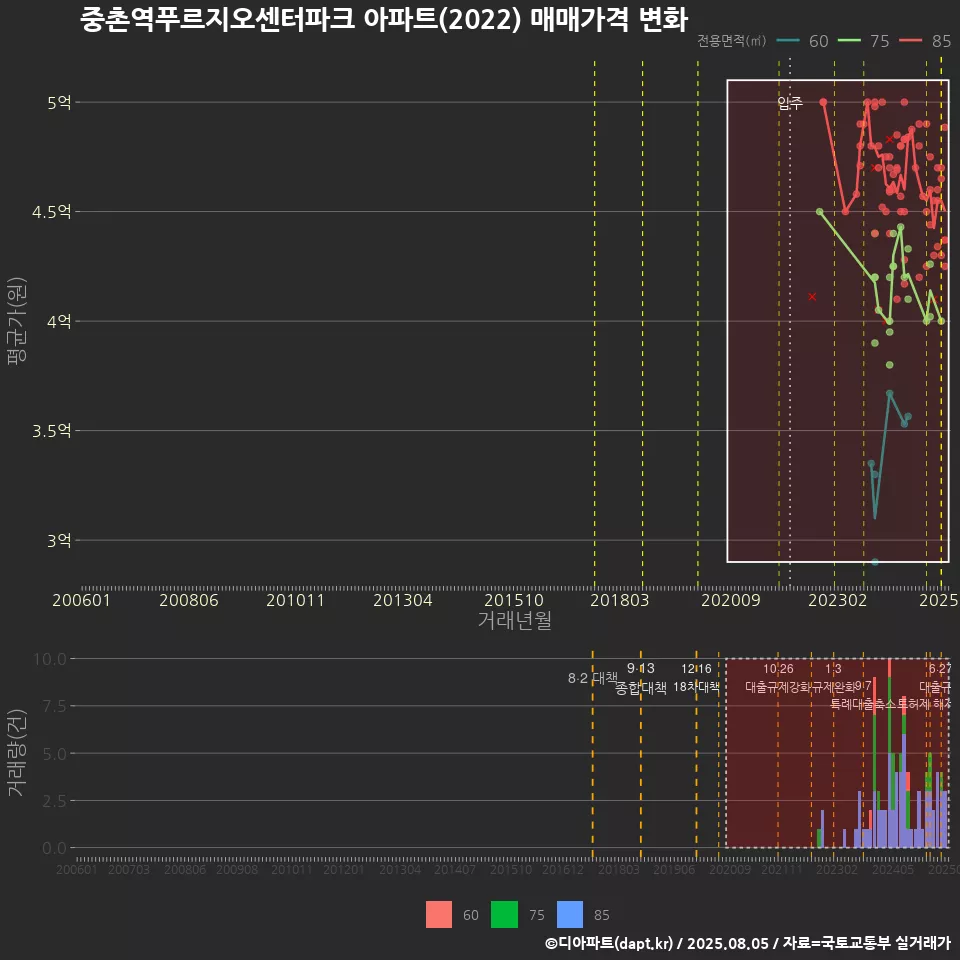Click the chart title 중촌역푸르지오센터파크 아파트(2022) 매매가격 변화
Viewport: 960px width, 960px height.
point(384,20)
